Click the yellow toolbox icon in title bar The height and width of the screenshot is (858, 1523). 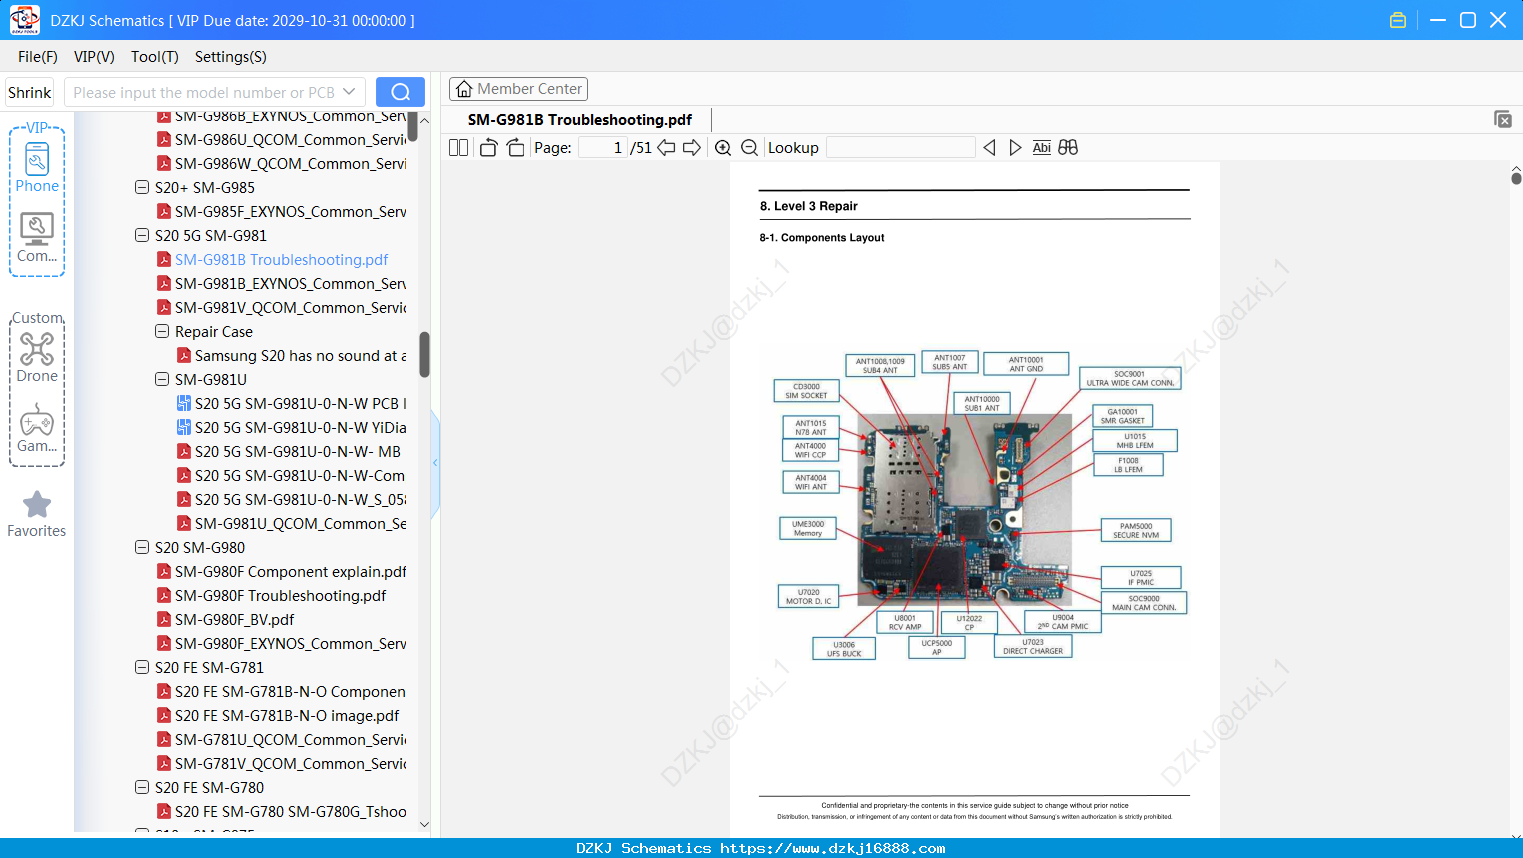(x=1398, y=20)
